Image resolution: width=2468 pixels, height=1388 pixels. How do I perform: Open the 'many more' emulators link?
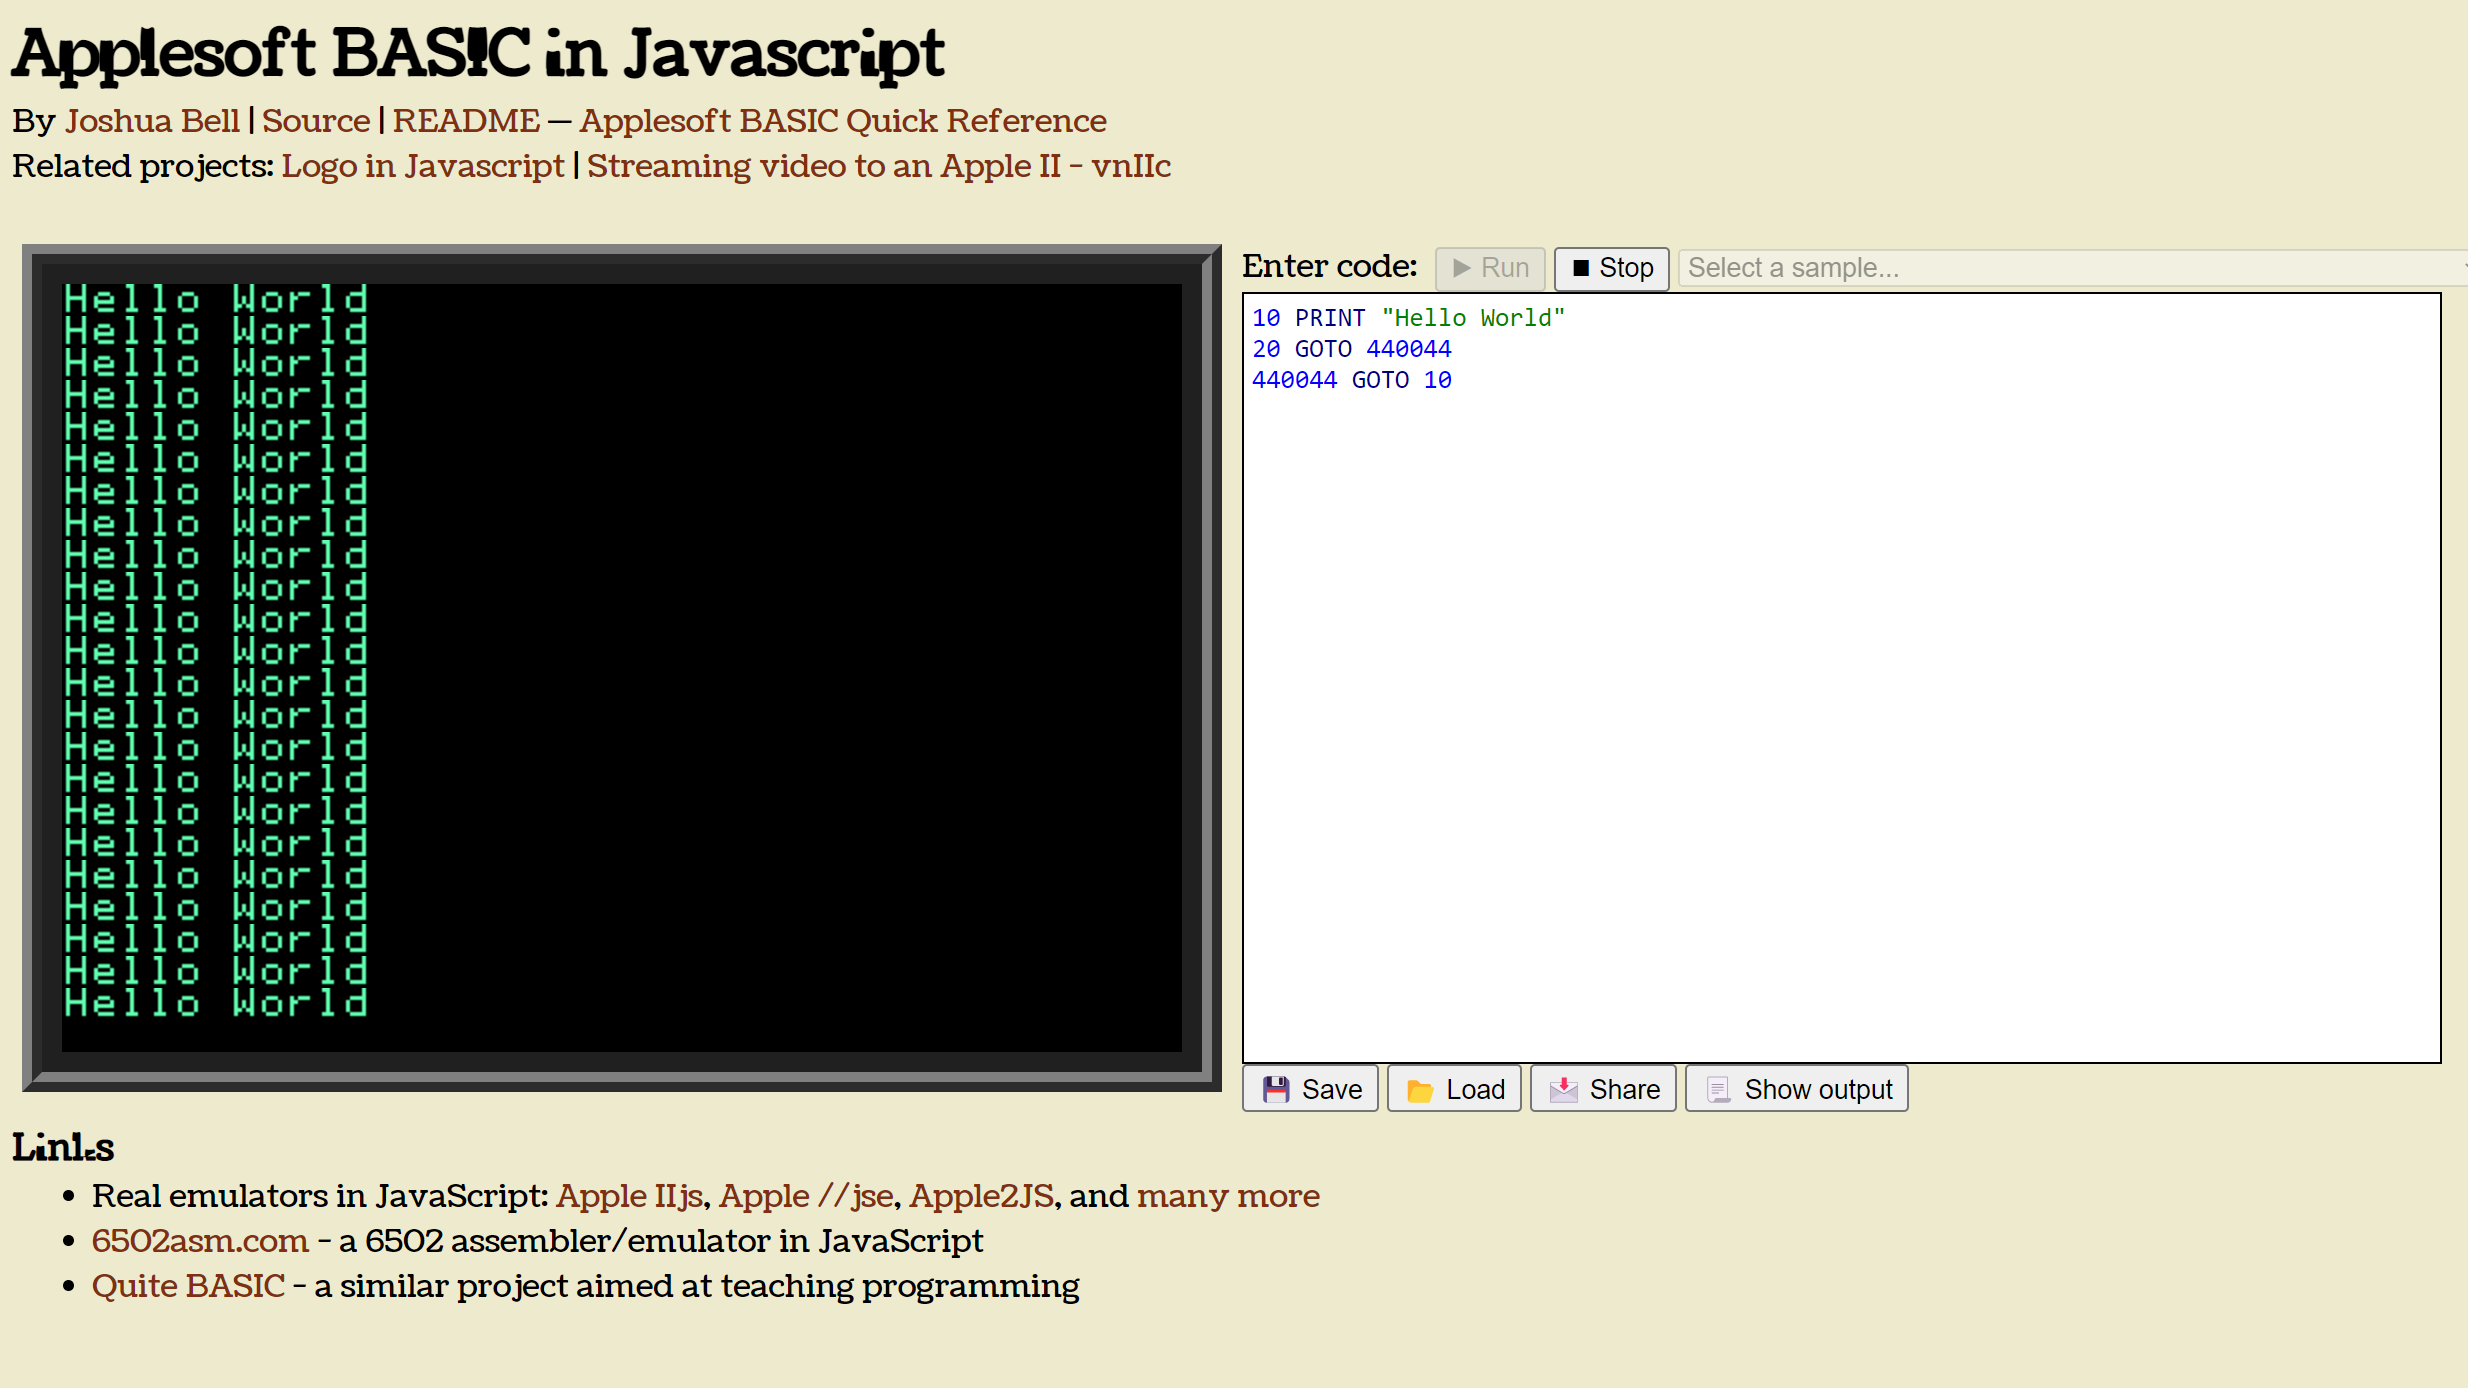coord(1228,1196)
